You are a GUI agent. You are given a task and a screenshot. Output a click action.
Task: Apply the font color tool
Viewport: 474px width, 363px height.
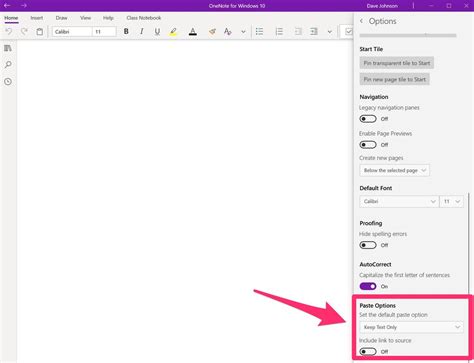pos(193,32)
